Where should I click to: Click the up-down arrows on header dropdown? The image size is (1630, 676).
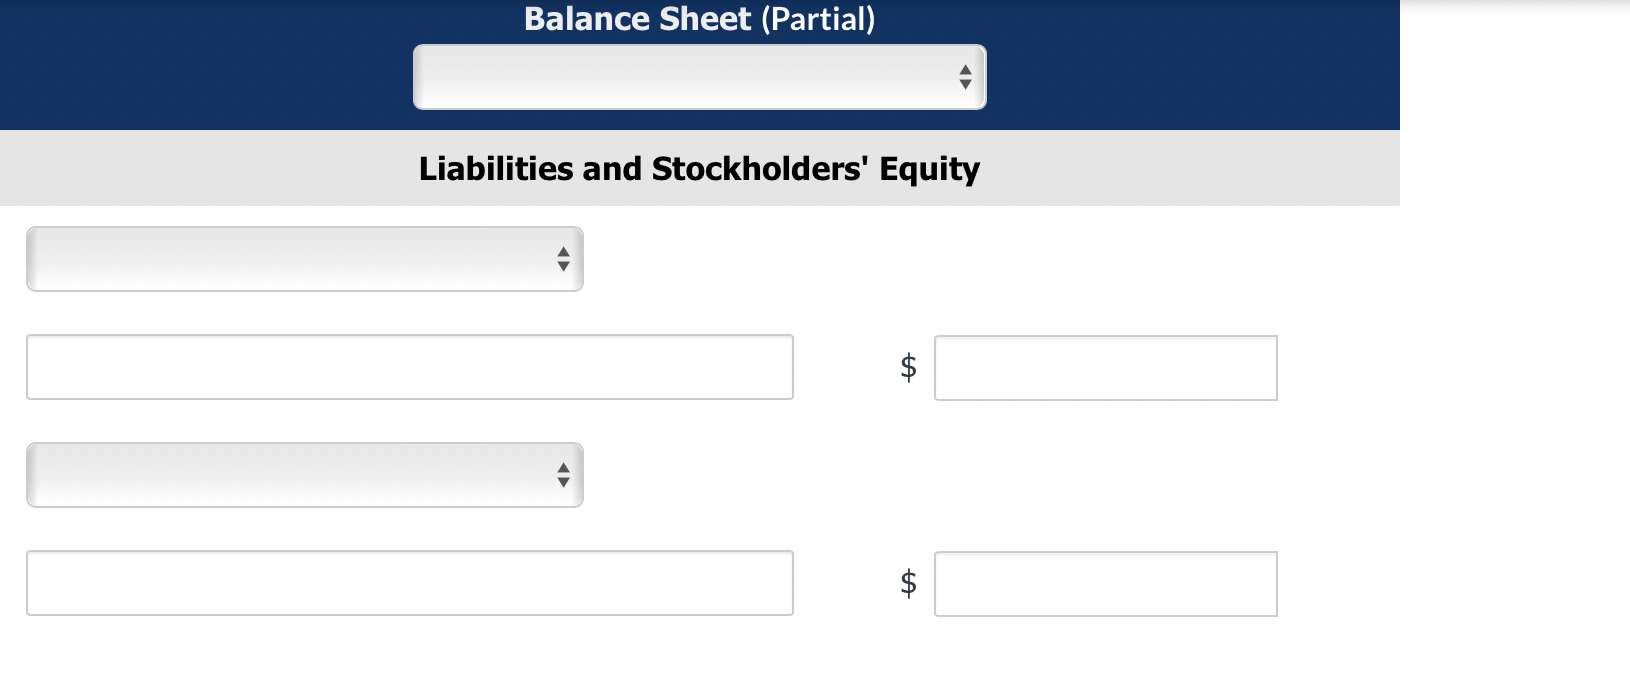tap(965, 77)
